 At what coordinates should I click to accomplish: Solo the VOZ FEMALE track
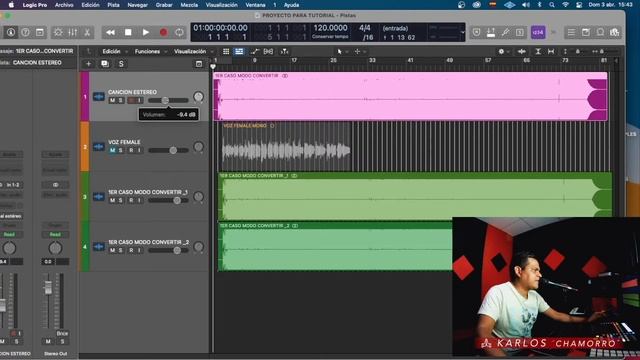pyautogui.click(x=120, y=150)
